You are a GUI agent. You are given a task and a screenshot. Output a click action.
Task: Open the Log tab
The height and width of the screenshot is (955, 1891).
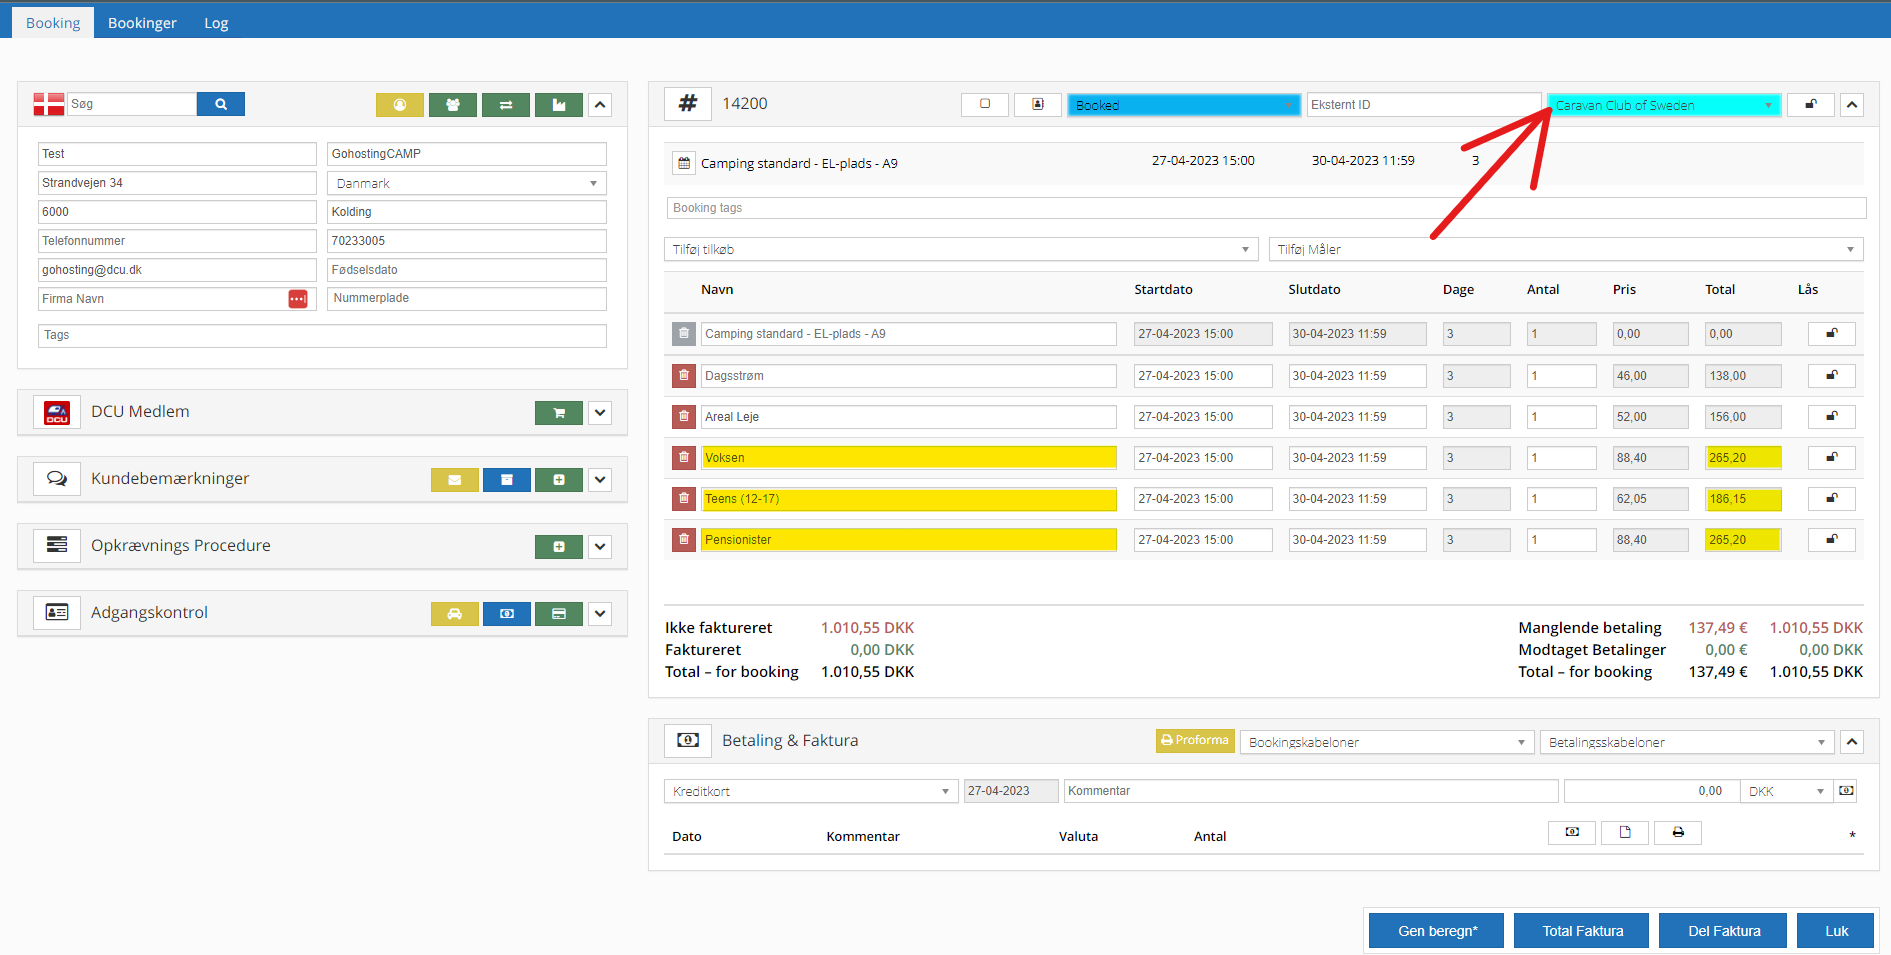(216, 23)
